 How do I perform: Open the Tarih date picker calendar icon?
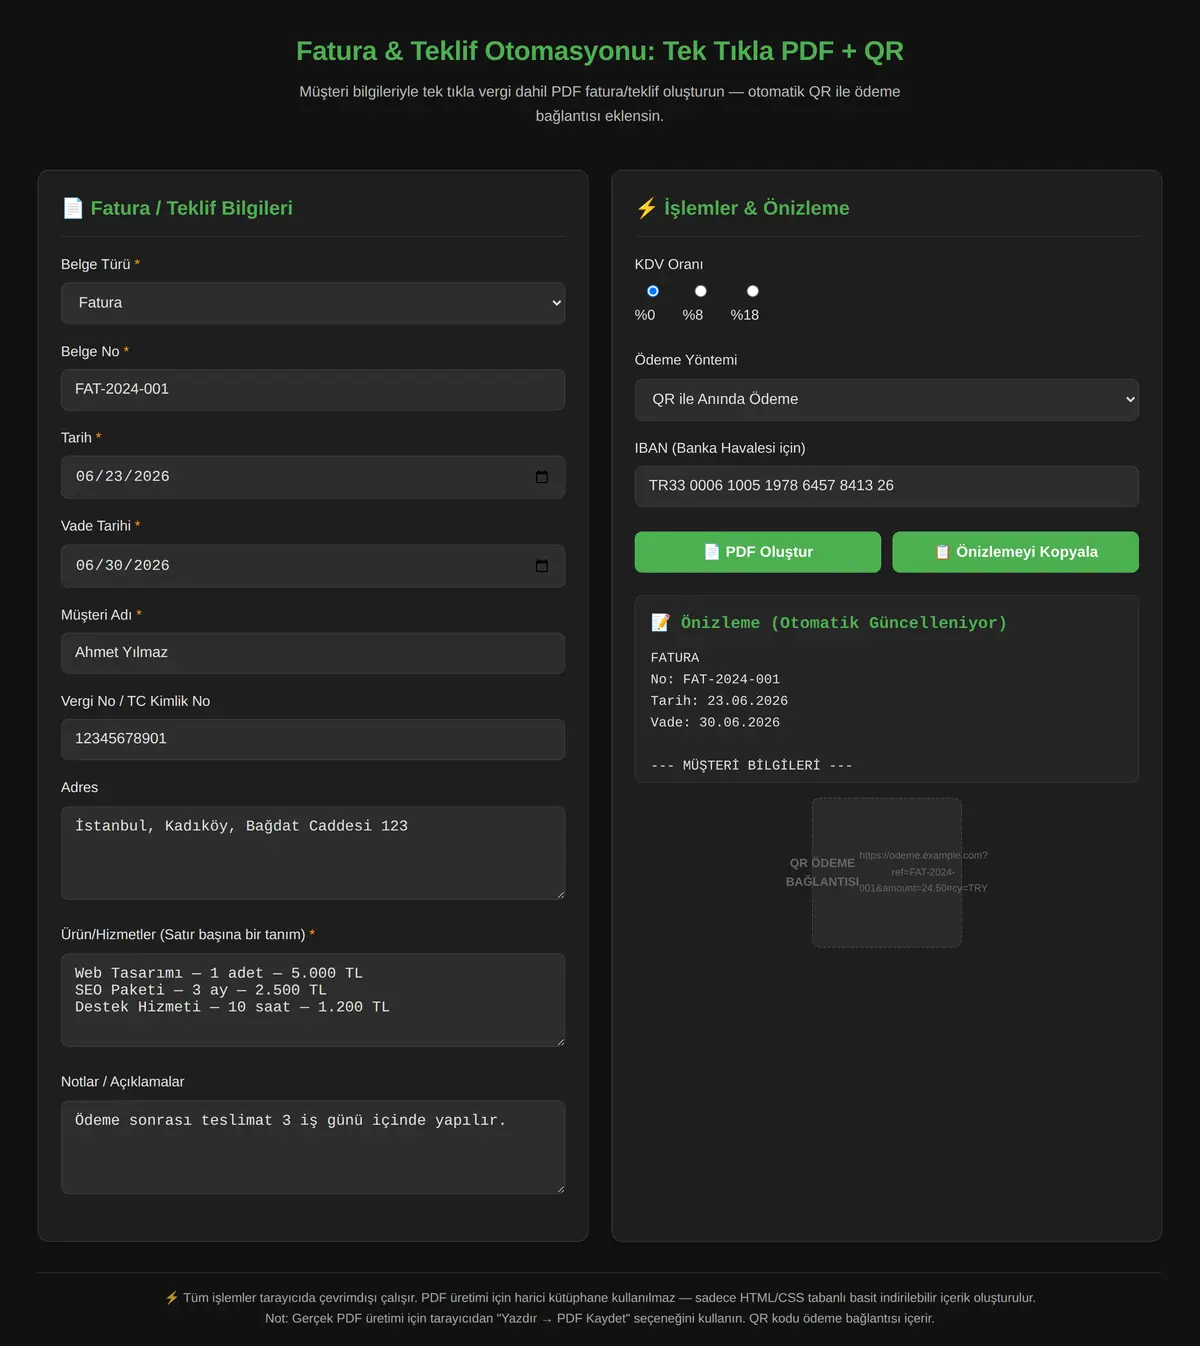point(542,477)
